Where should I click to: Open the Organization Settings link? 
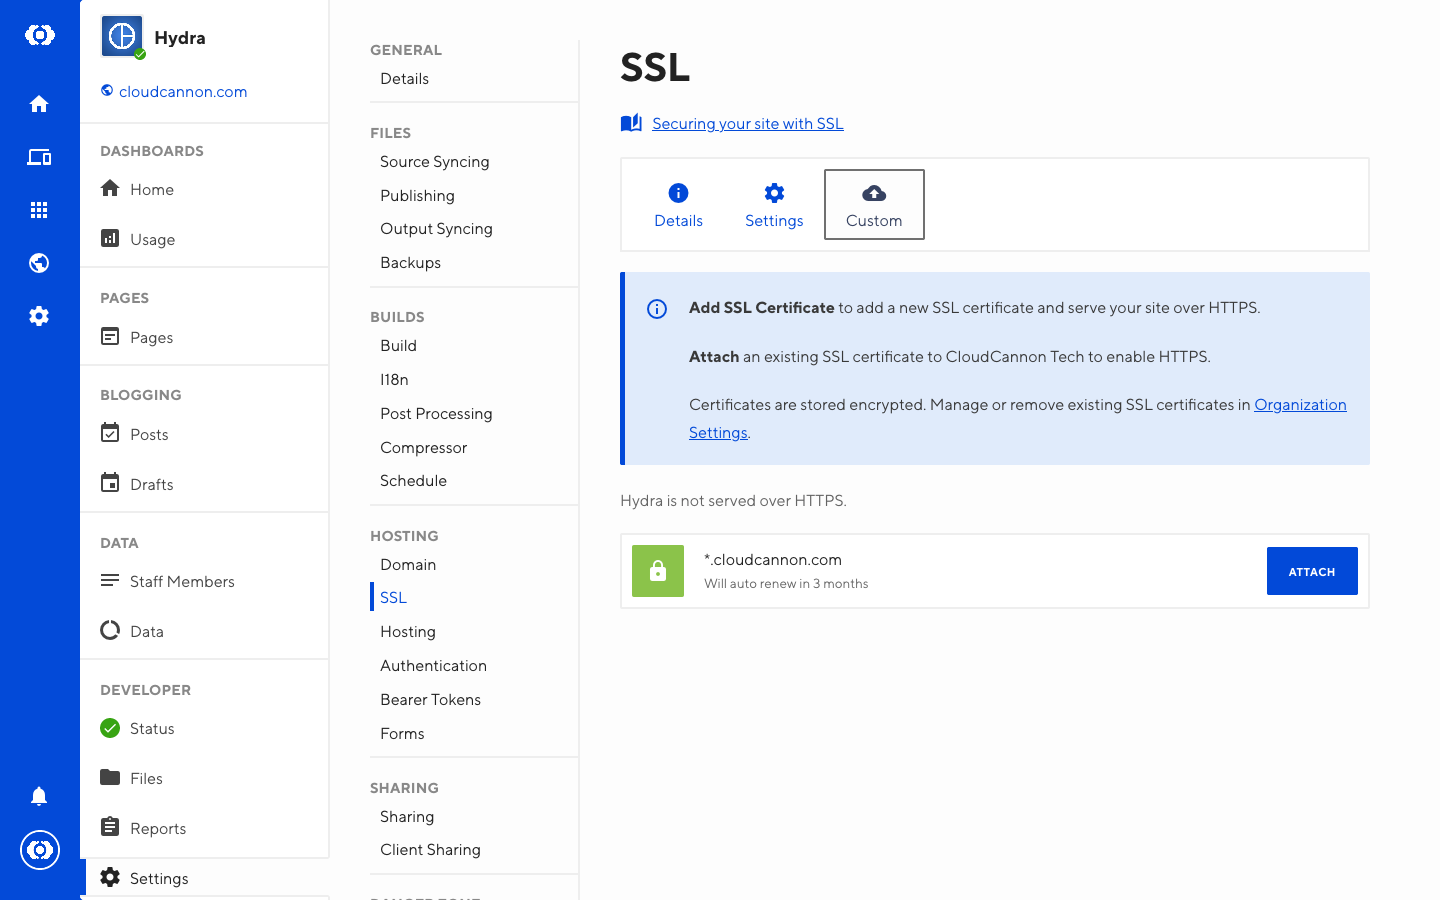[1300, 405]
